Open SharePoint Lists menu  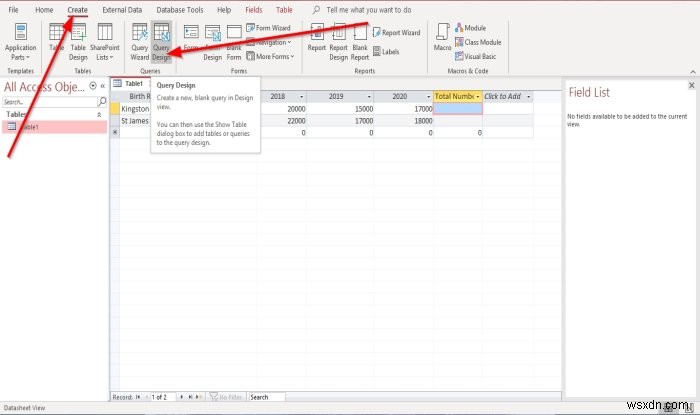click(x=105, y=42)
